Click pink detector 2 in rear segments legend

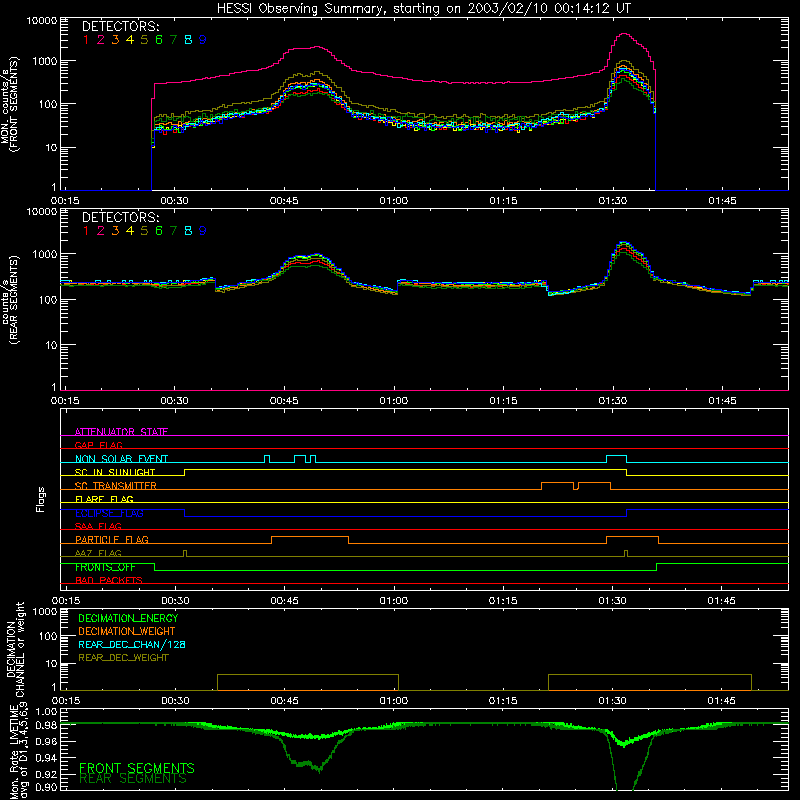pos(101,231)
